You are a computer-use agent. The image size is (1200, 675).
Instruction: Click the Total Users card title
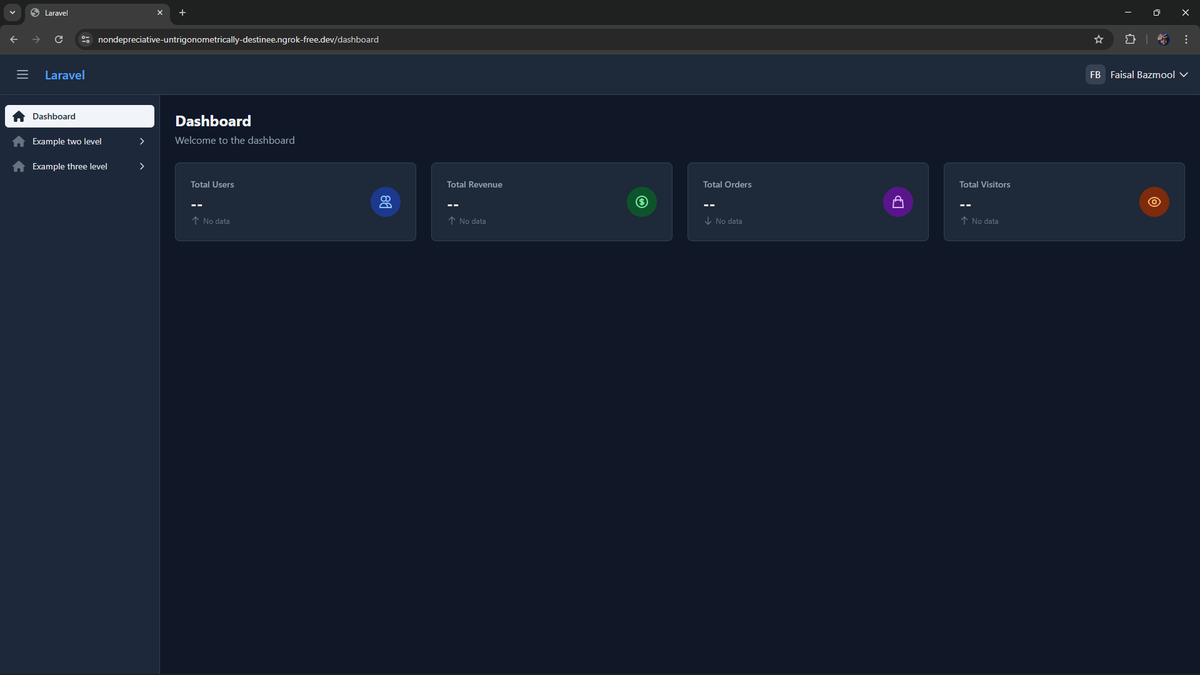pos(212,184)
